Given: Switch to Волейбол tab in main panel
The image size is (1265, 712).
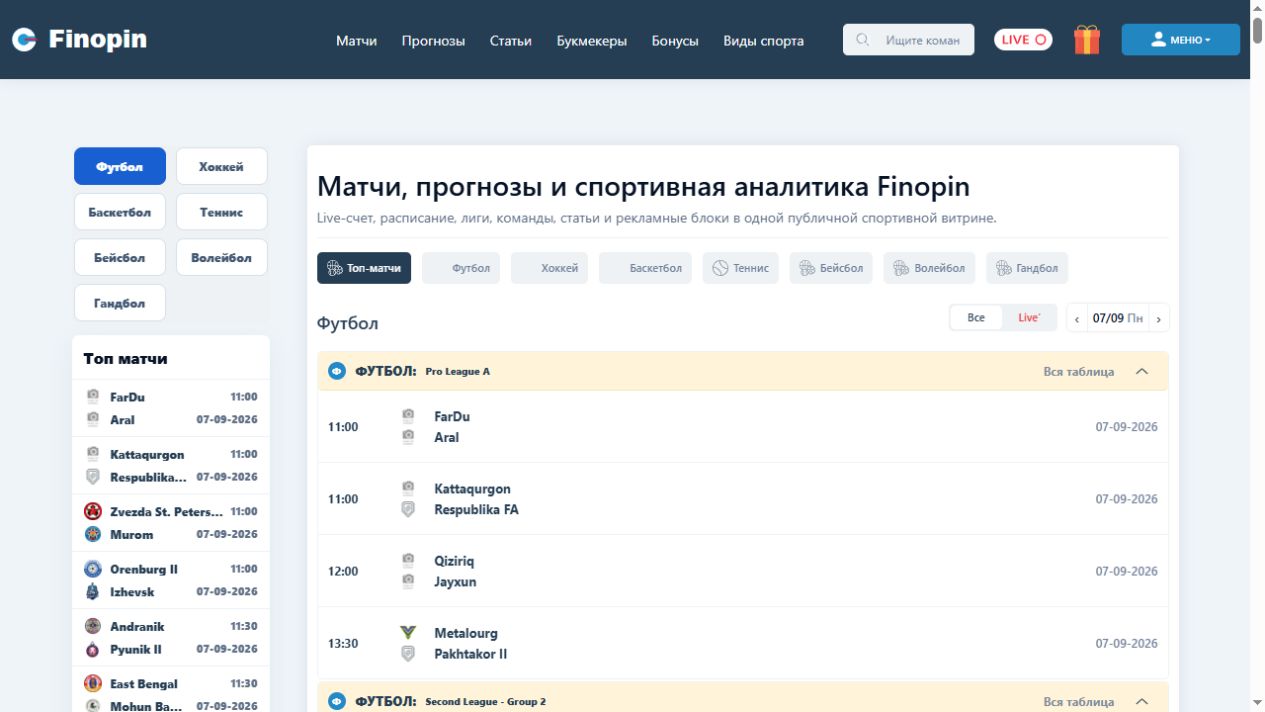Looking at the screenshot, I should pos(929,268).
